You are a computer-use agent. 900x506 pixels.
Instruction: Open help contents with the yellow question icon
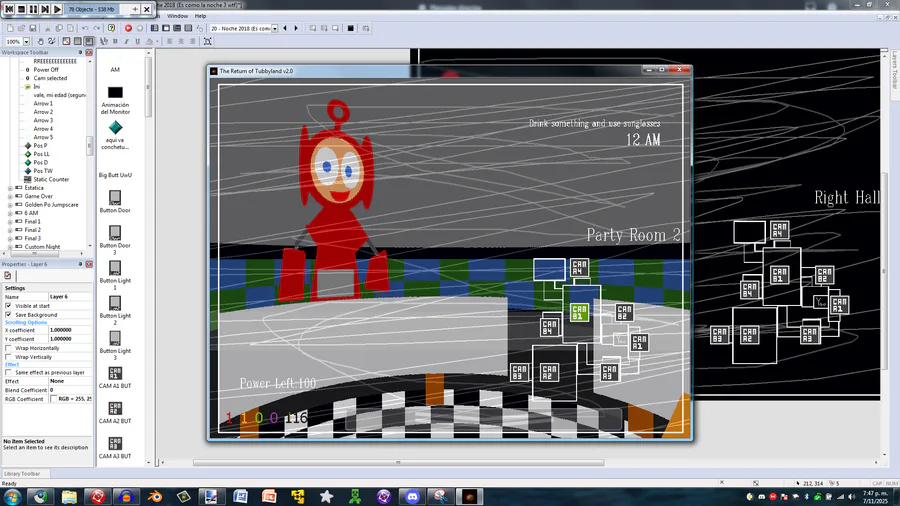click(x=111, y=28)
